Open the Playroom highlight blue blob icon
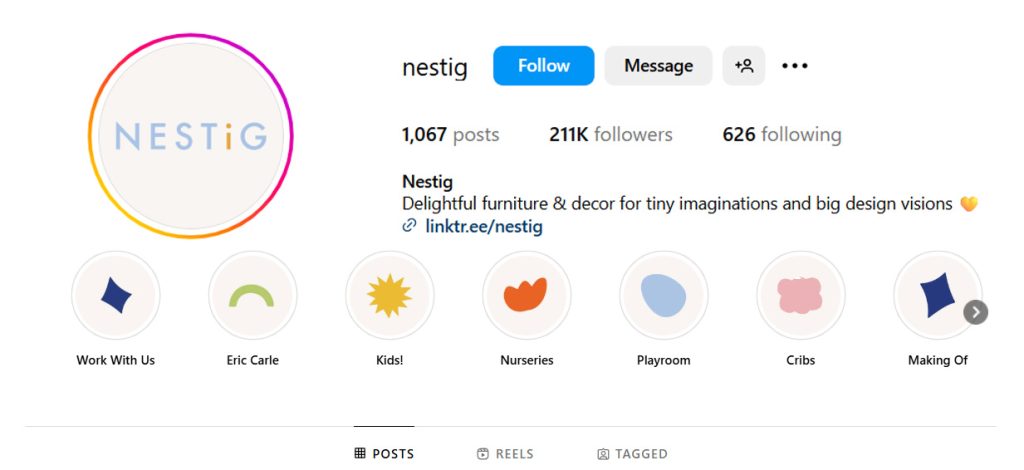This screenshot has height=470, width=1024. [663, 295]
